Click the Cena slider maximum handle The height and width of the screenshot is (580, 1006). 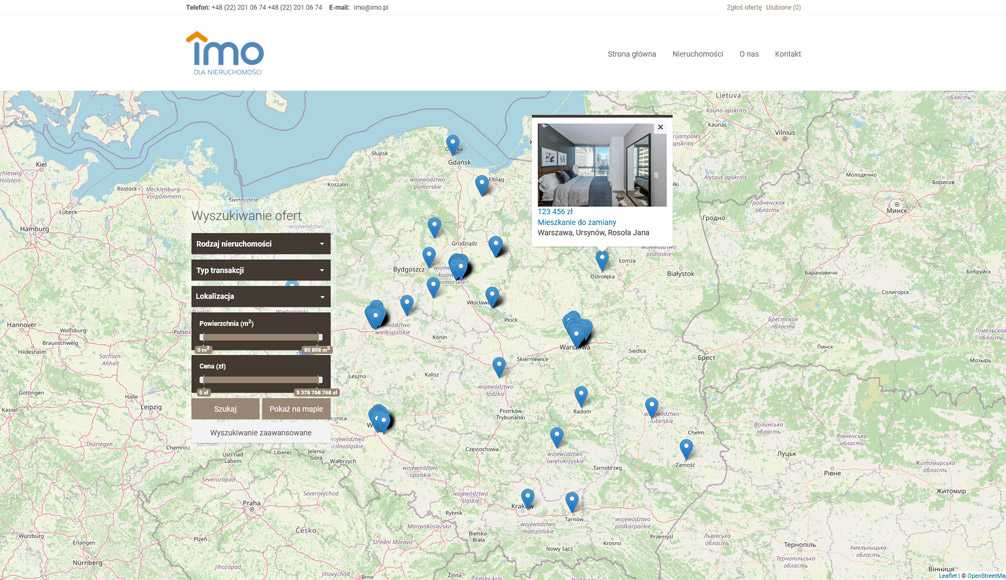click(320, 379)
